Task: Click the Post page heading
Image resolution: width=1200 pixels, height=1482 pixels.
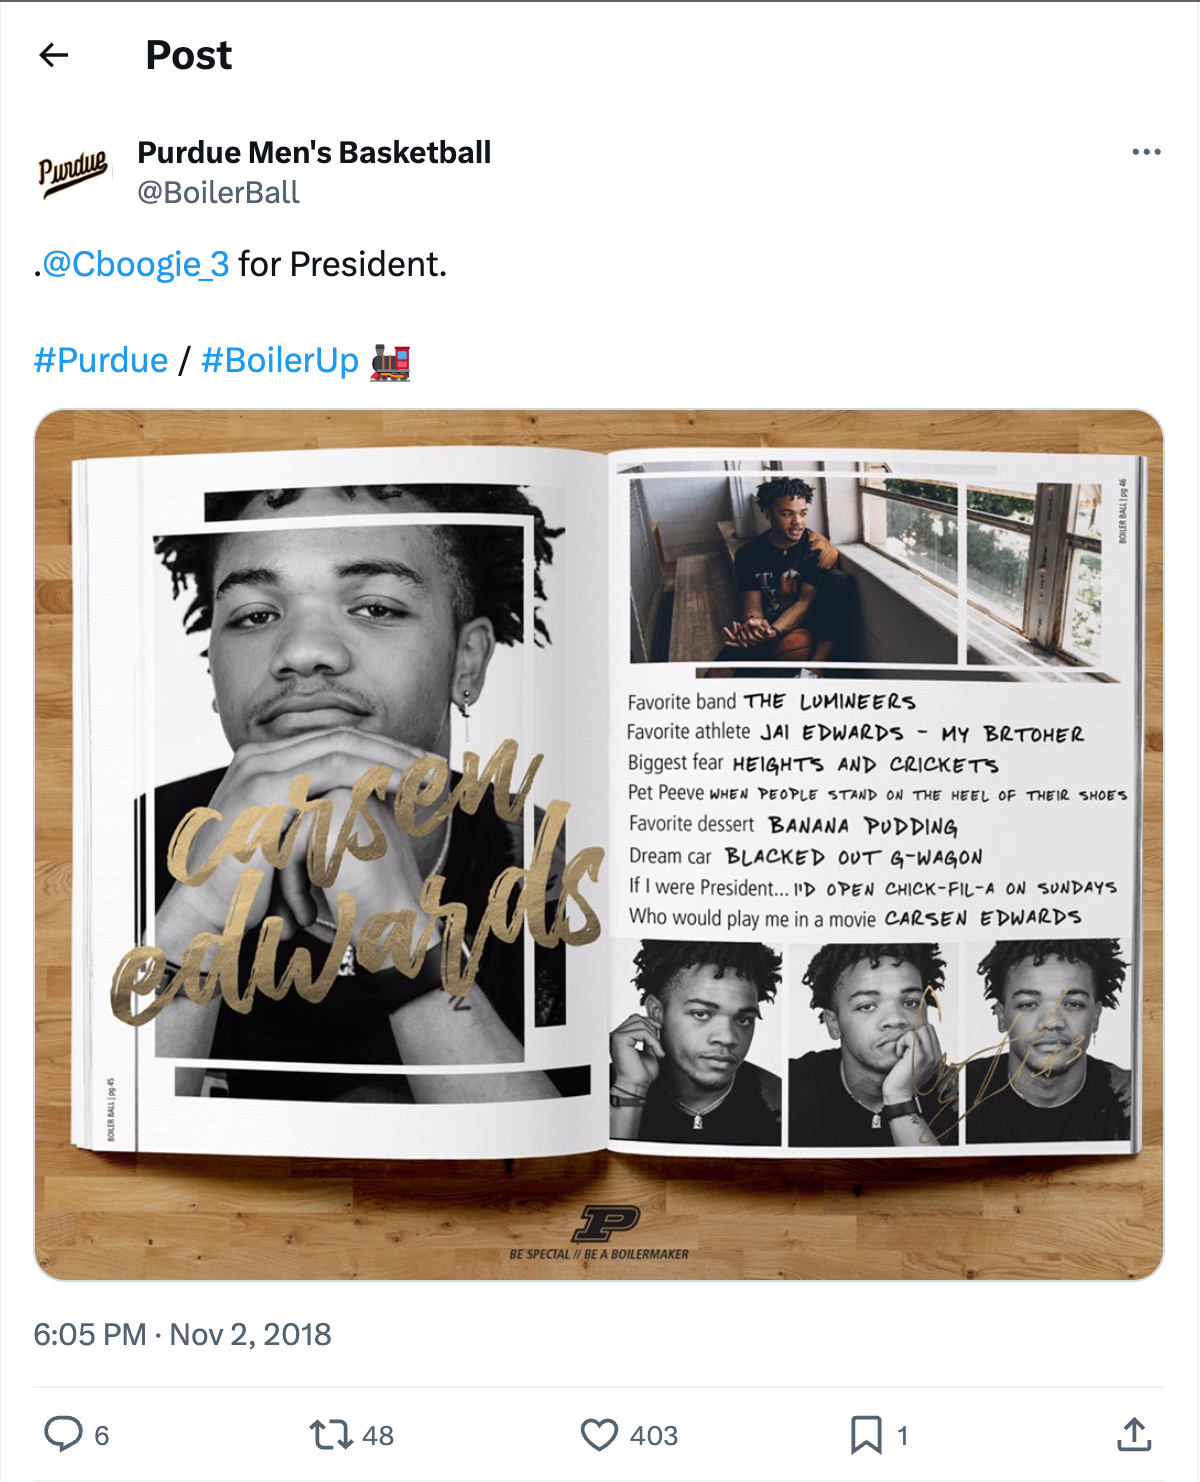Action: [189, 55]
